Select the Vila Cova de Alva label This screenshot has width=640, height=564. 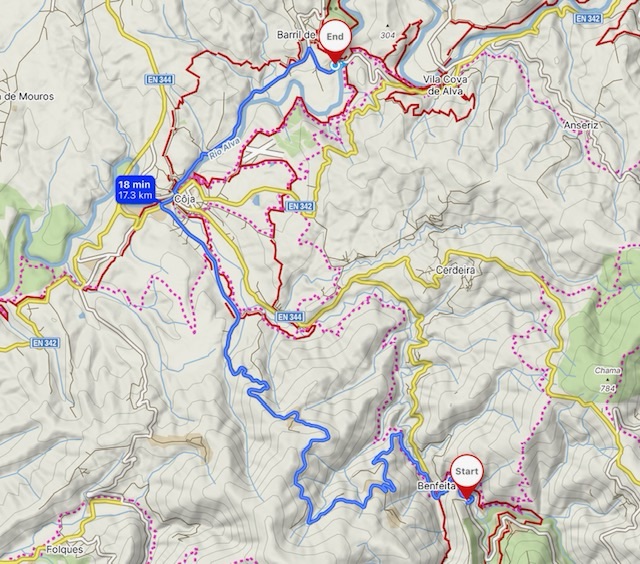pos(445,85)
